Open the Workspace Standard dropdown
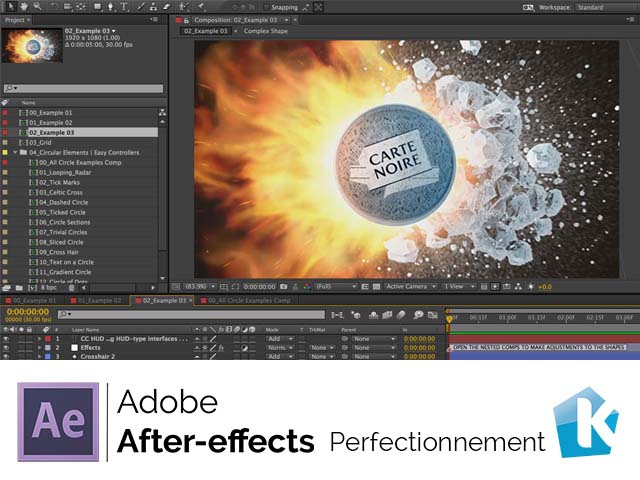 coord(607,7)
